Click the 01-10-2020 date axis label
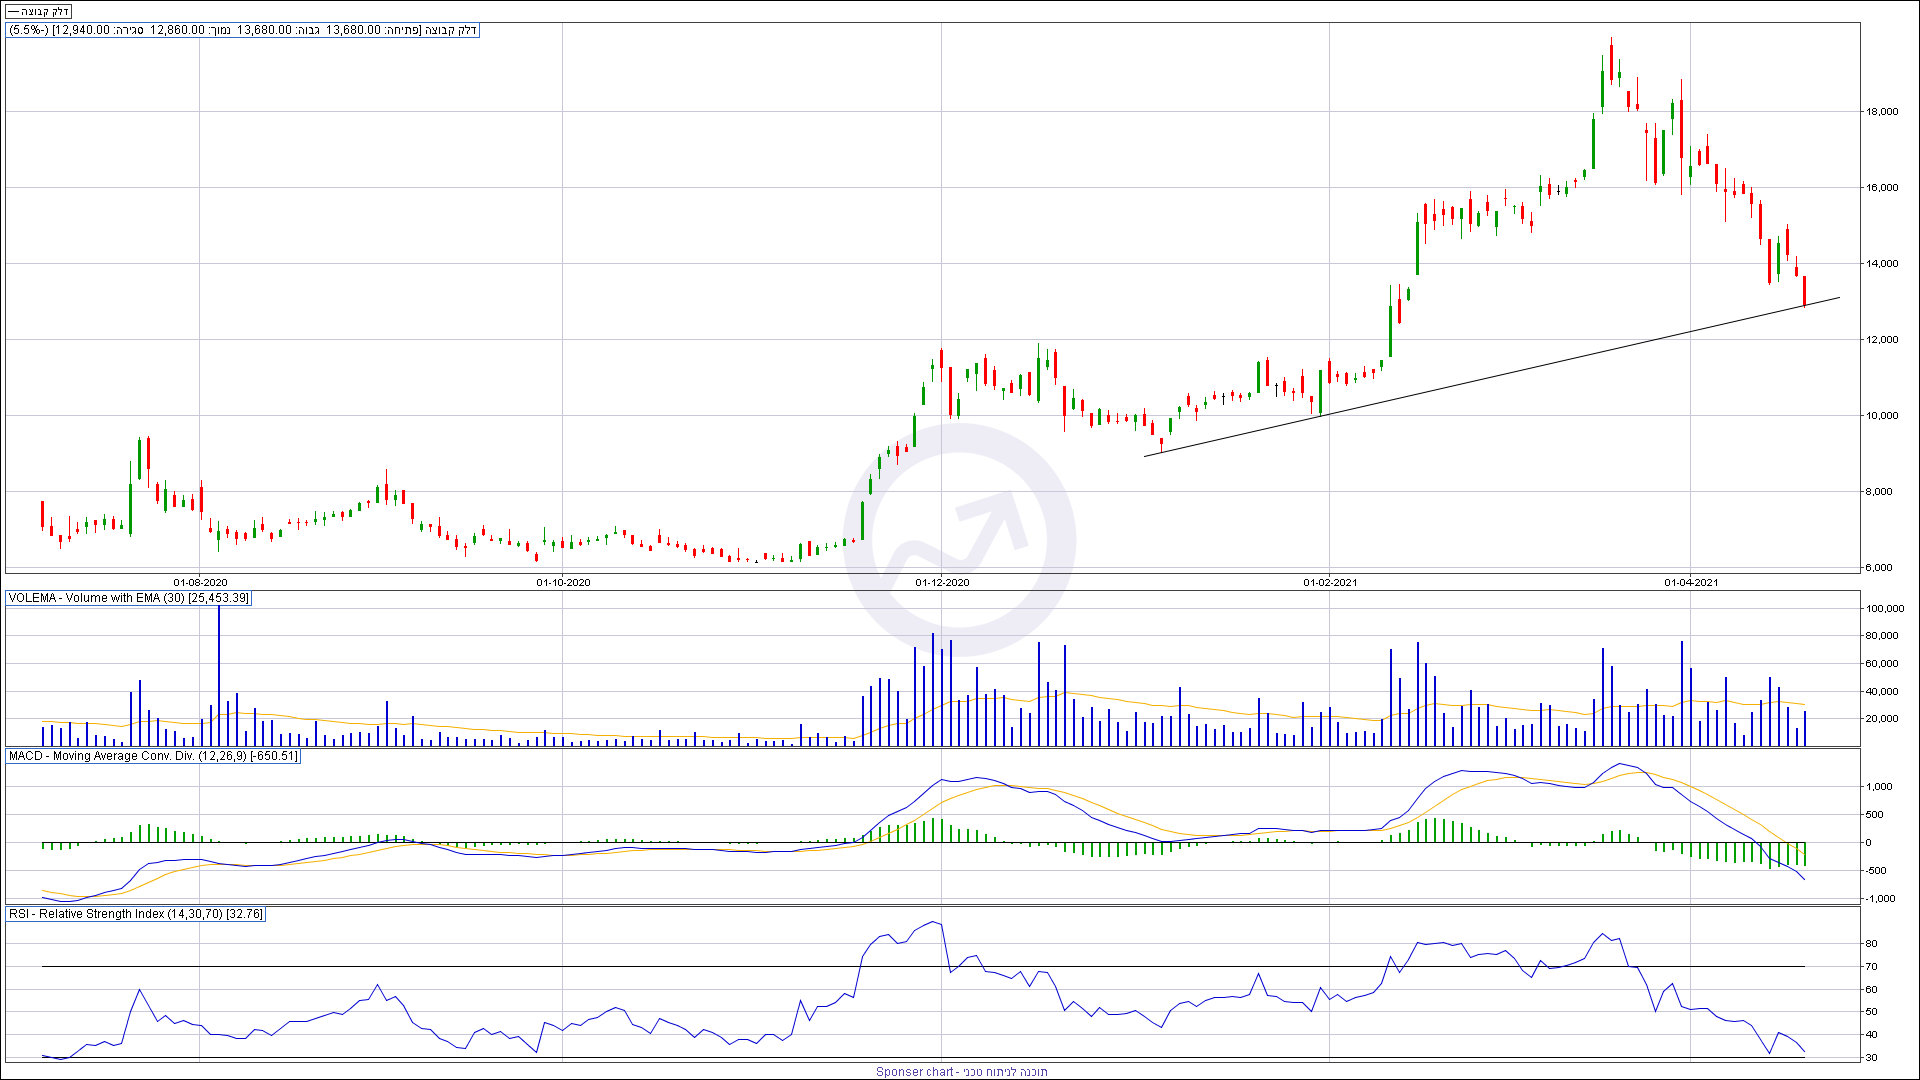Image resolution: width=1920 pixels, height=1080 pixels. (x=563, y=582)
